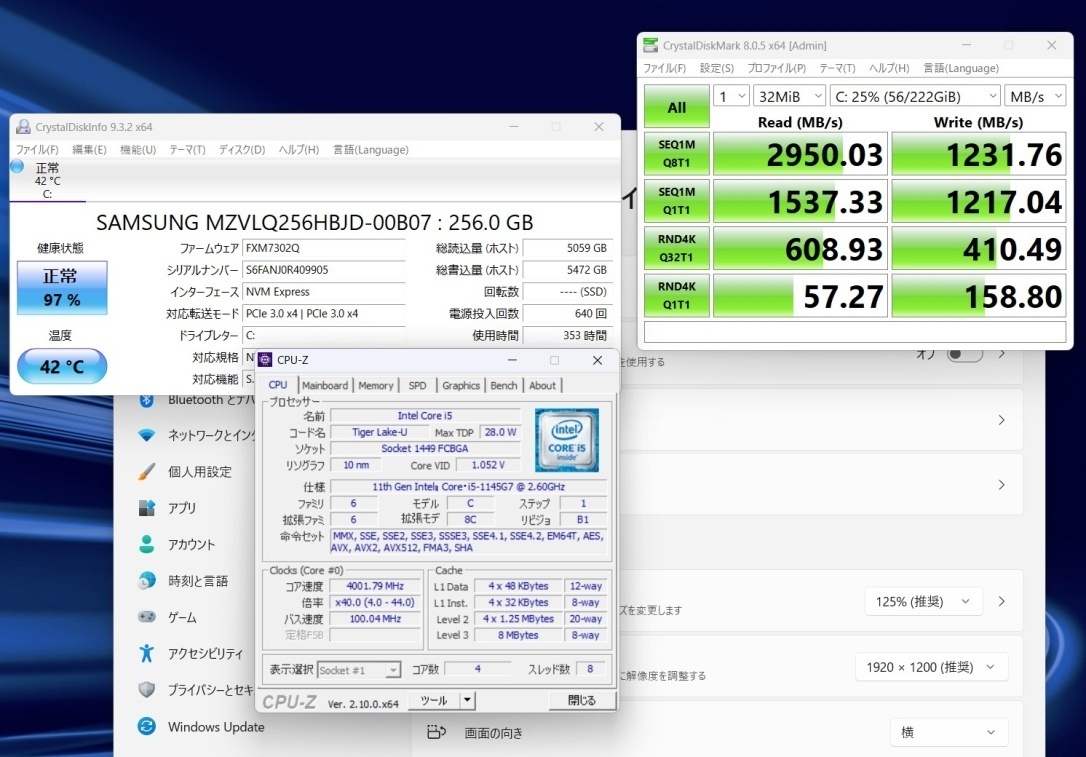Switch to Mainboard tab in CPU-Z
This screenshot has height=757, width=1086.
click(325, 385)
